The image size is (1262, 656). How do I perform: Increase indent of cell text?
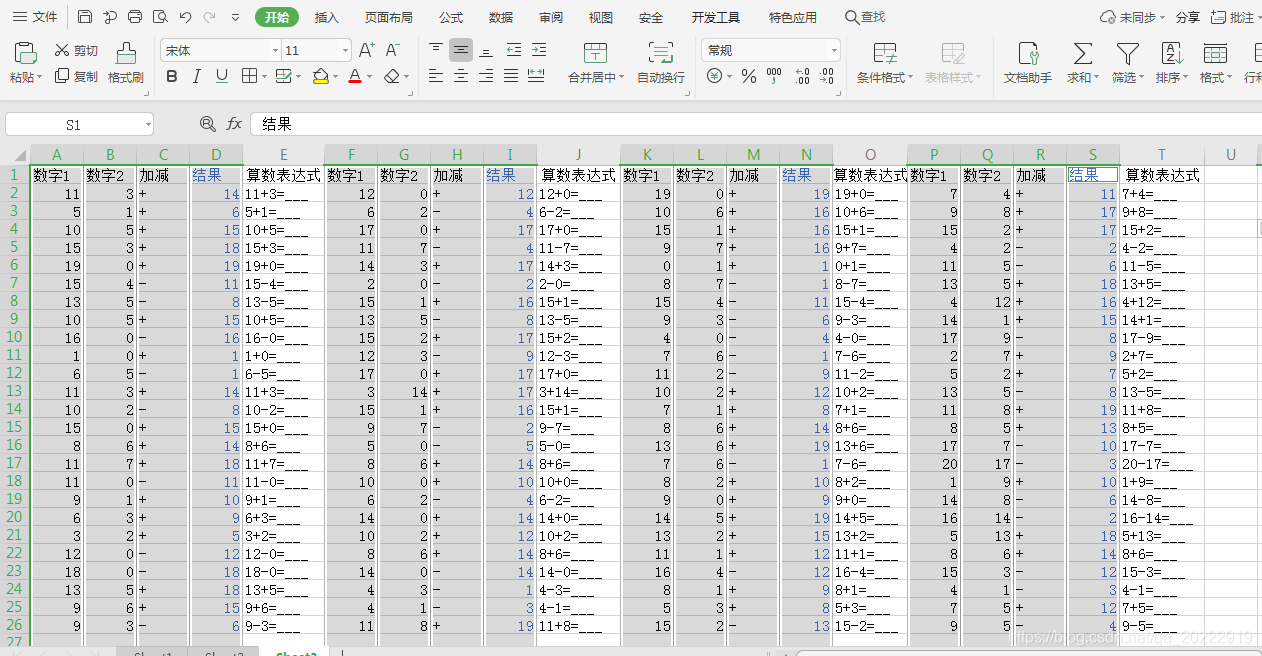pos(539,50)
